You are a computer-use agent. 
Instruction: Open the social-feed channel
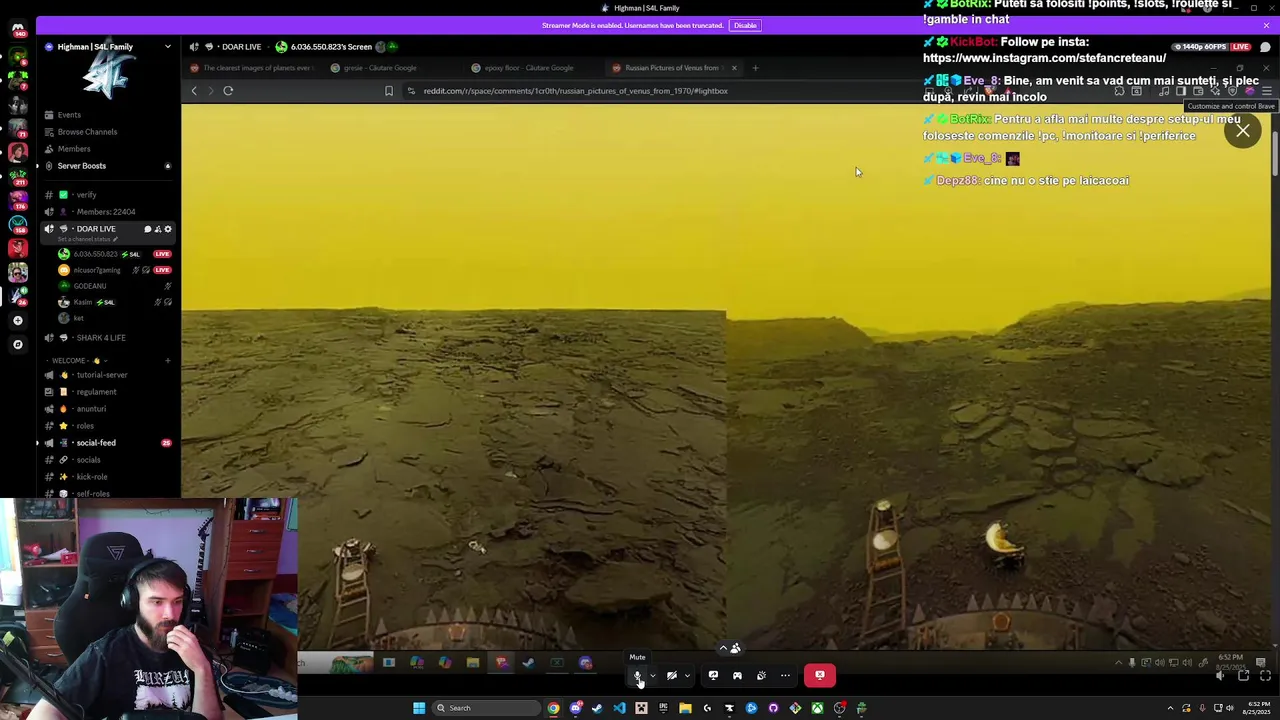[x=96, y=443]
